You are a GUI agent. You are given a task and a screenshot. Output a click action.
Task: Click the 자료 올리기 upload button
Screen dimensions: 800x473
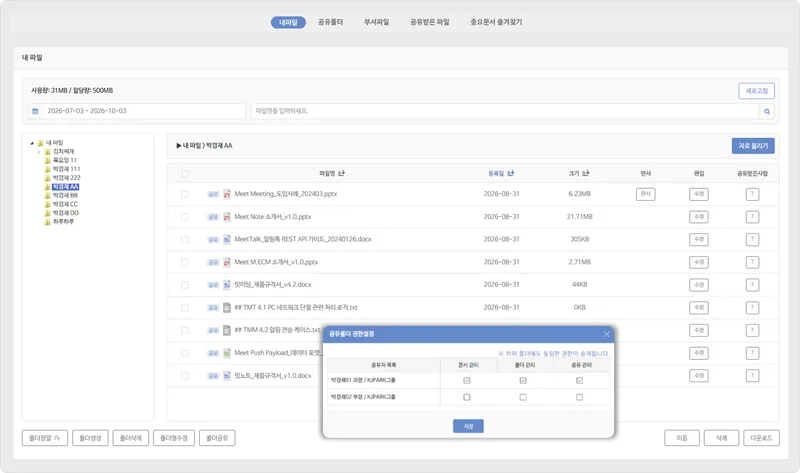[x=753, y=146]
